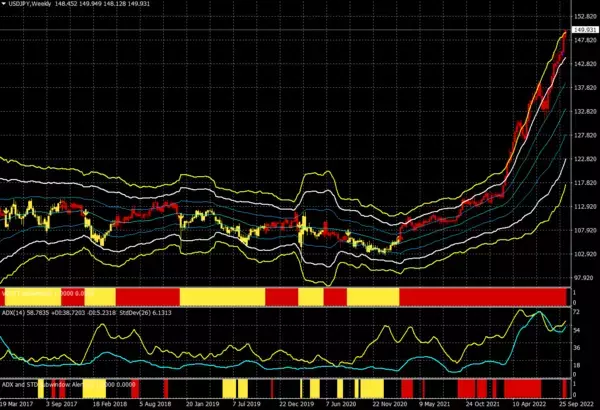
Task: Click the 142.820 price scale label
Action: point(584,64)
